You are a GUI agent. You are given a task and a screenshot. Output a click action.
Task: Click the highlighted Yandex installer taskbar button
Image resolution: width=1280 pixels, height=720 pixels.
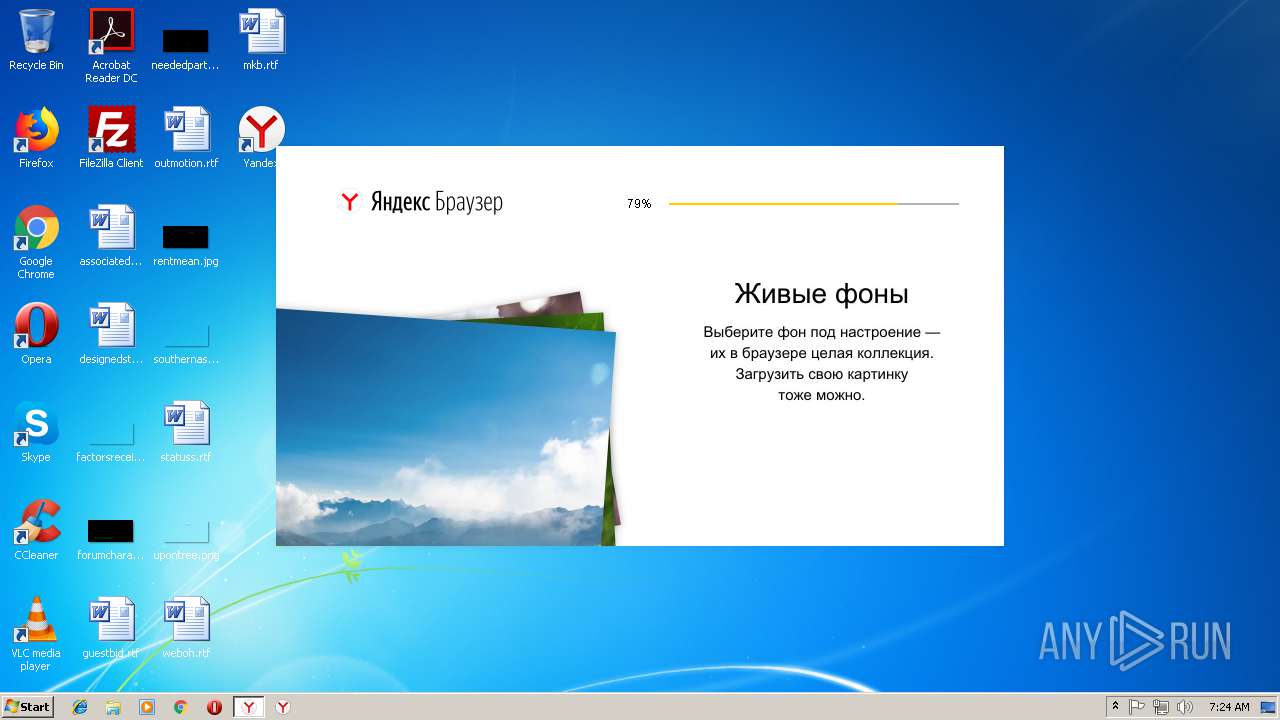[249, 707]
